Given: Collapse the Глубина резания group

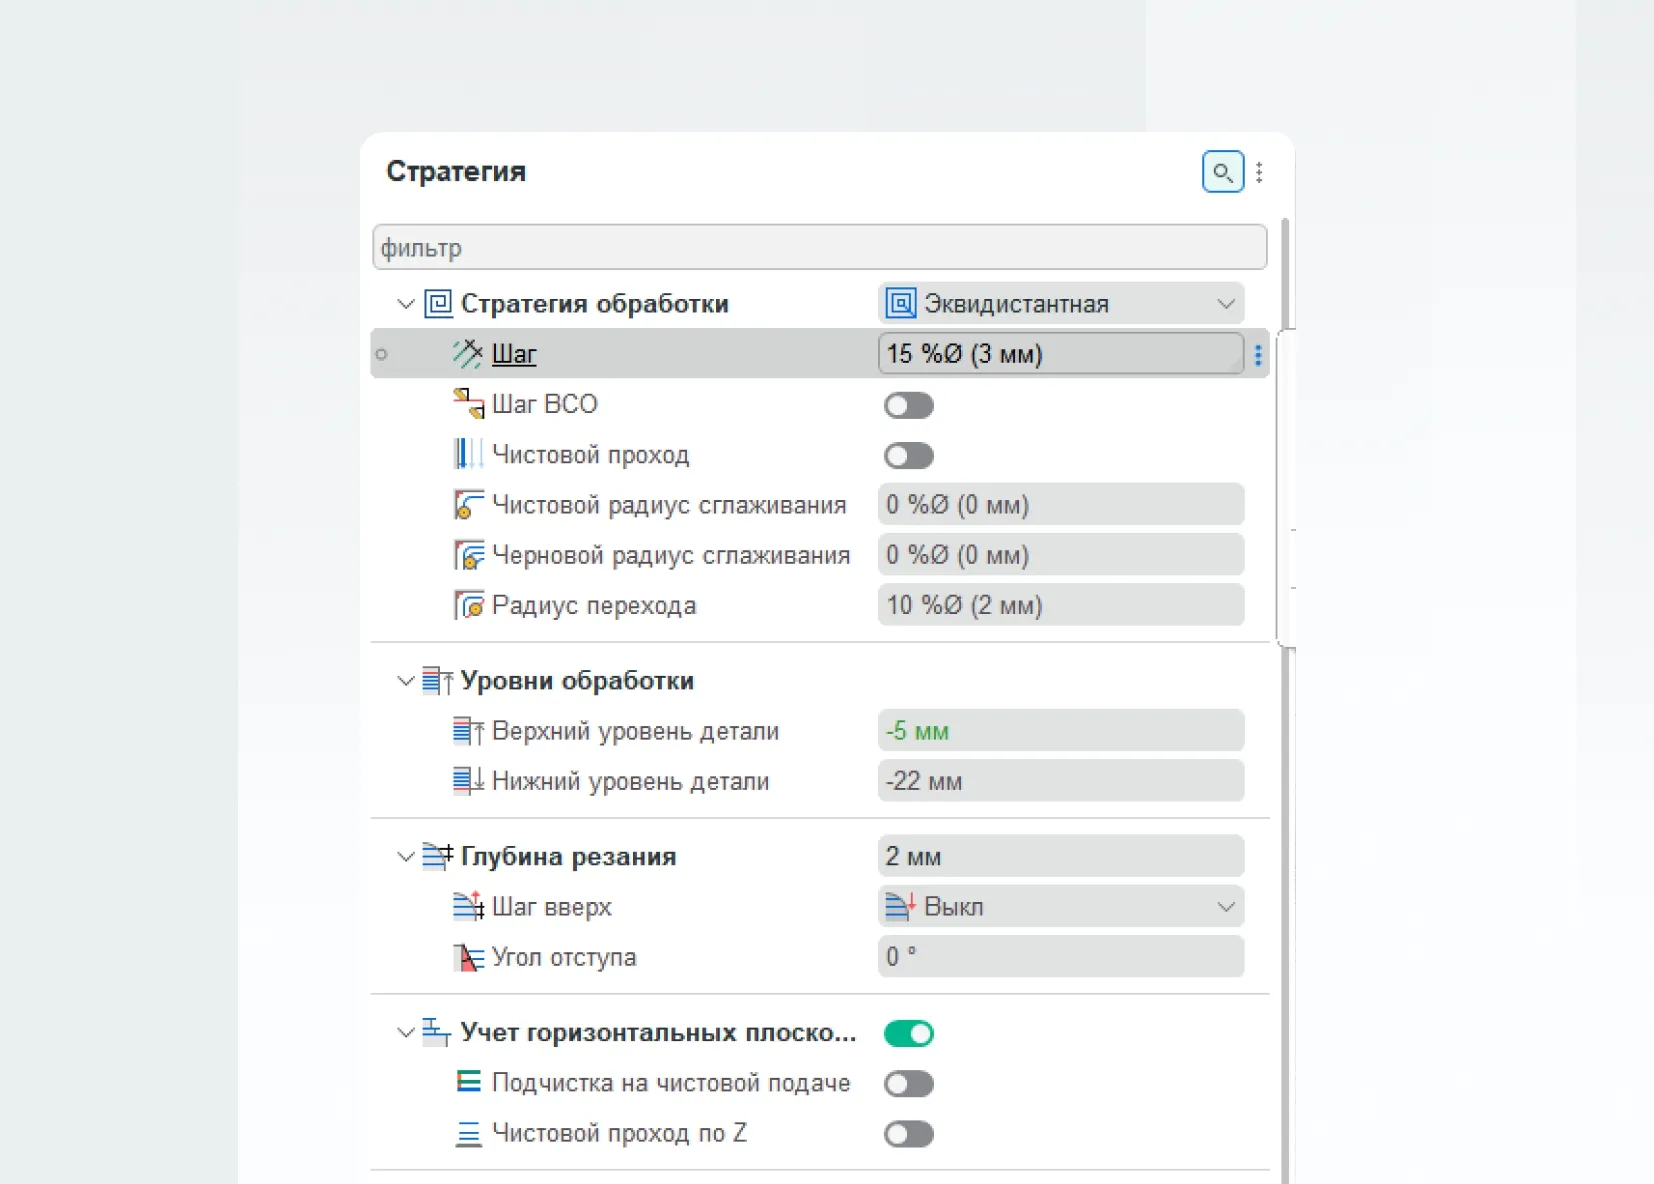Looking at the screenshot, I should [405, 857].
